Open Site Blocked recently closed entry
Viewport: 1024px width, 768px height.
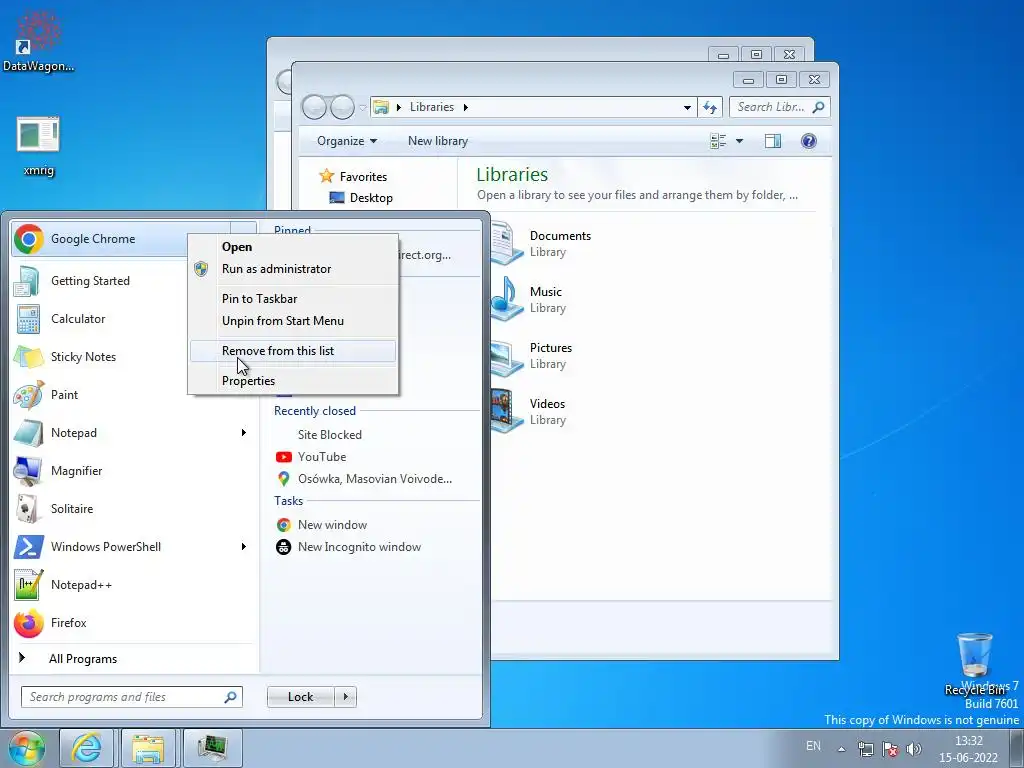pyautogui.click(x=376, y=435)
